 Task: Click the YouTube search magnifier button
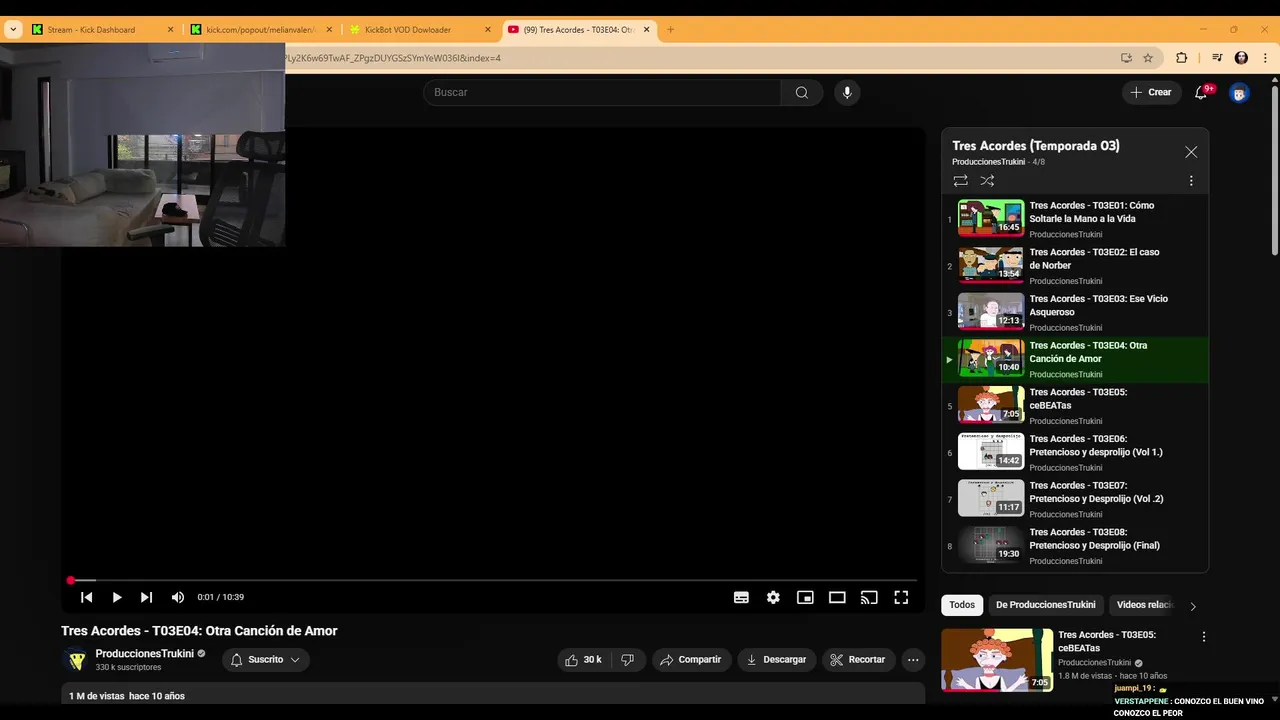point(801,92)
